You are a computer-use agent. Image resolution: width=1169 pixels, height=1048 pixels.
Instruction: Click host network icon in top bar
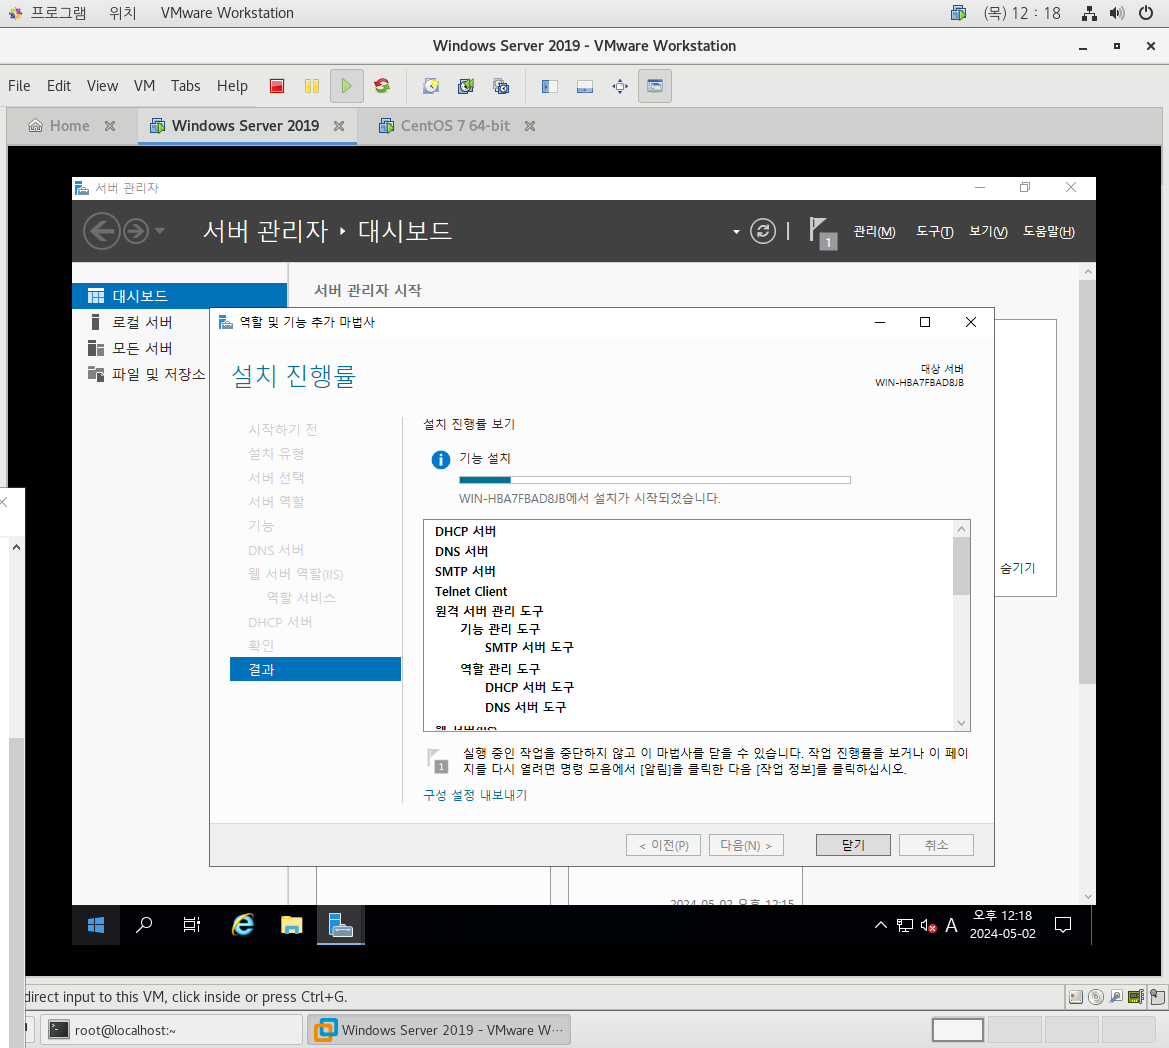tap(1089, 13)
